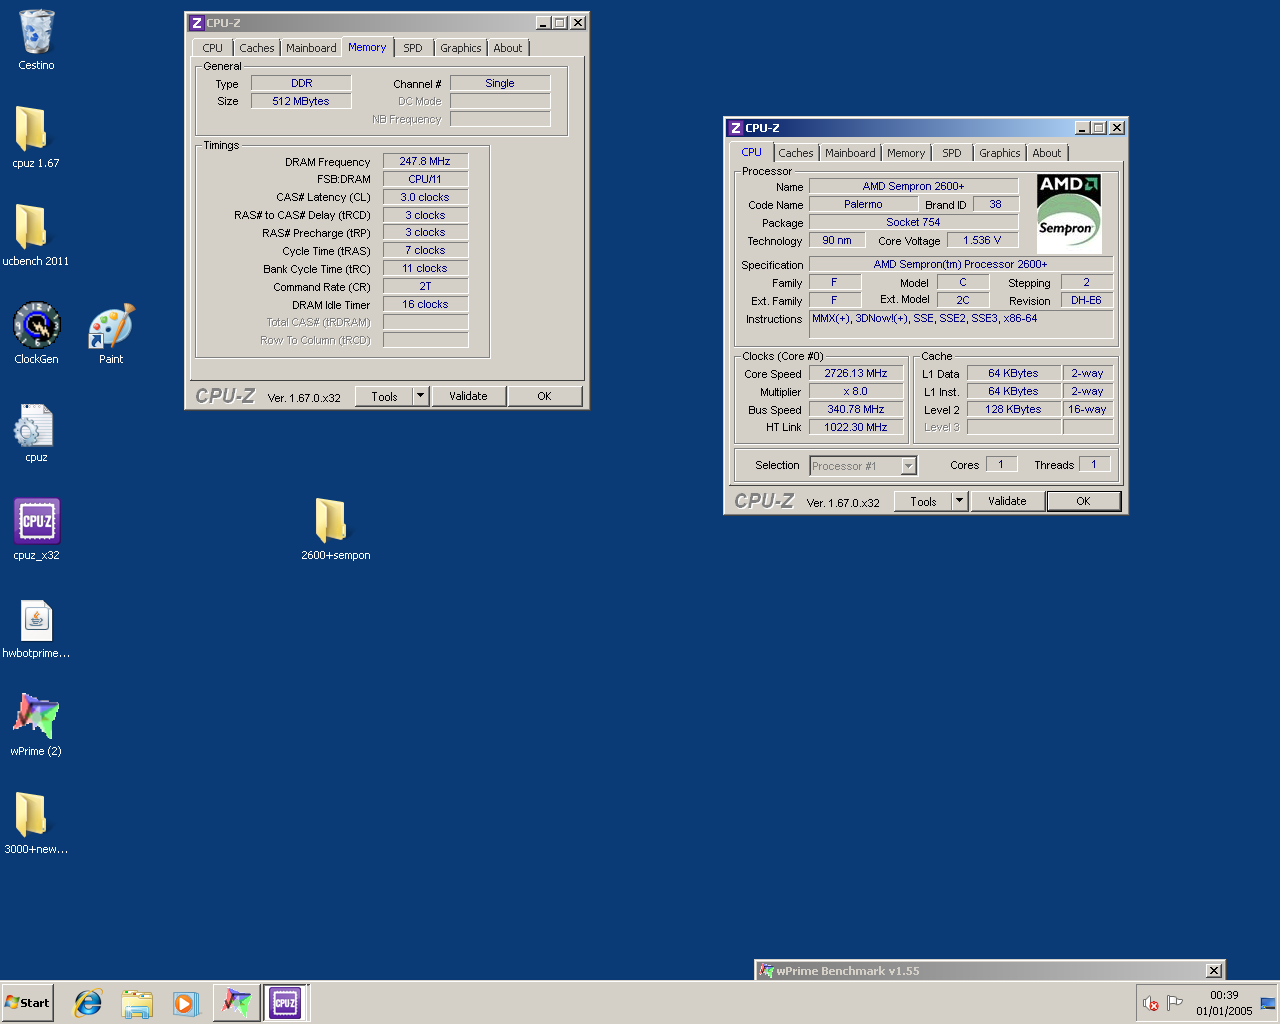Click the Level 2 cache value 128 KBytes

click(1014, 409)
